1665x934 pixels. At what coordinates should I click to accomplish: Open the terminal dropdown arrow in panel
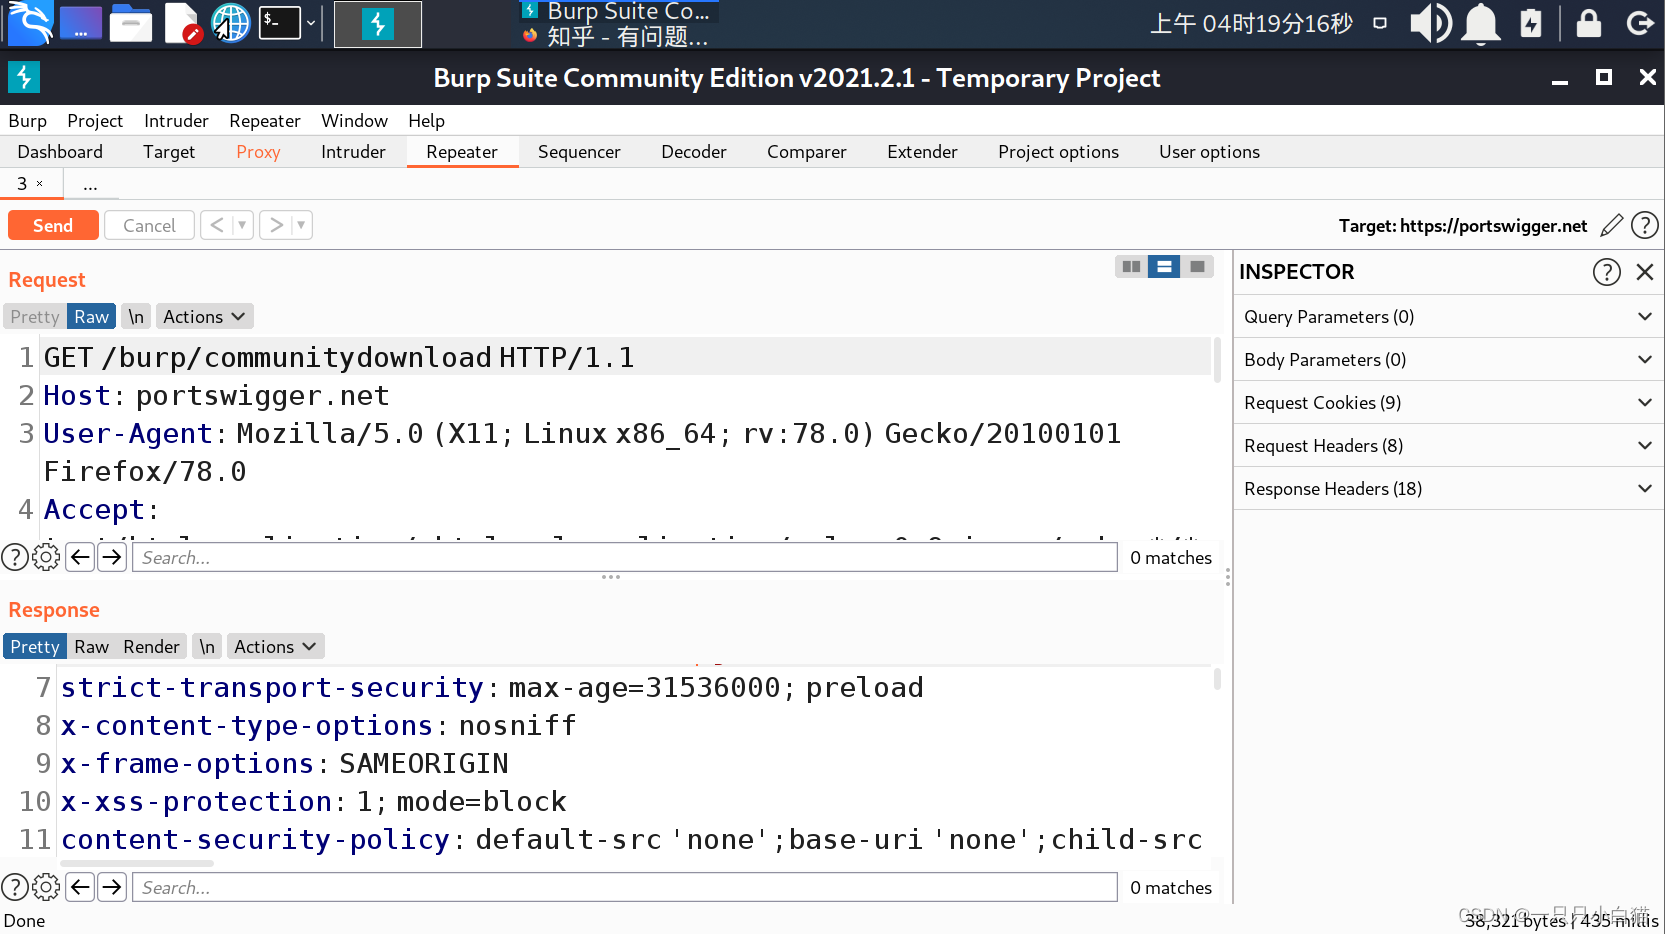[x=311, y=23]
